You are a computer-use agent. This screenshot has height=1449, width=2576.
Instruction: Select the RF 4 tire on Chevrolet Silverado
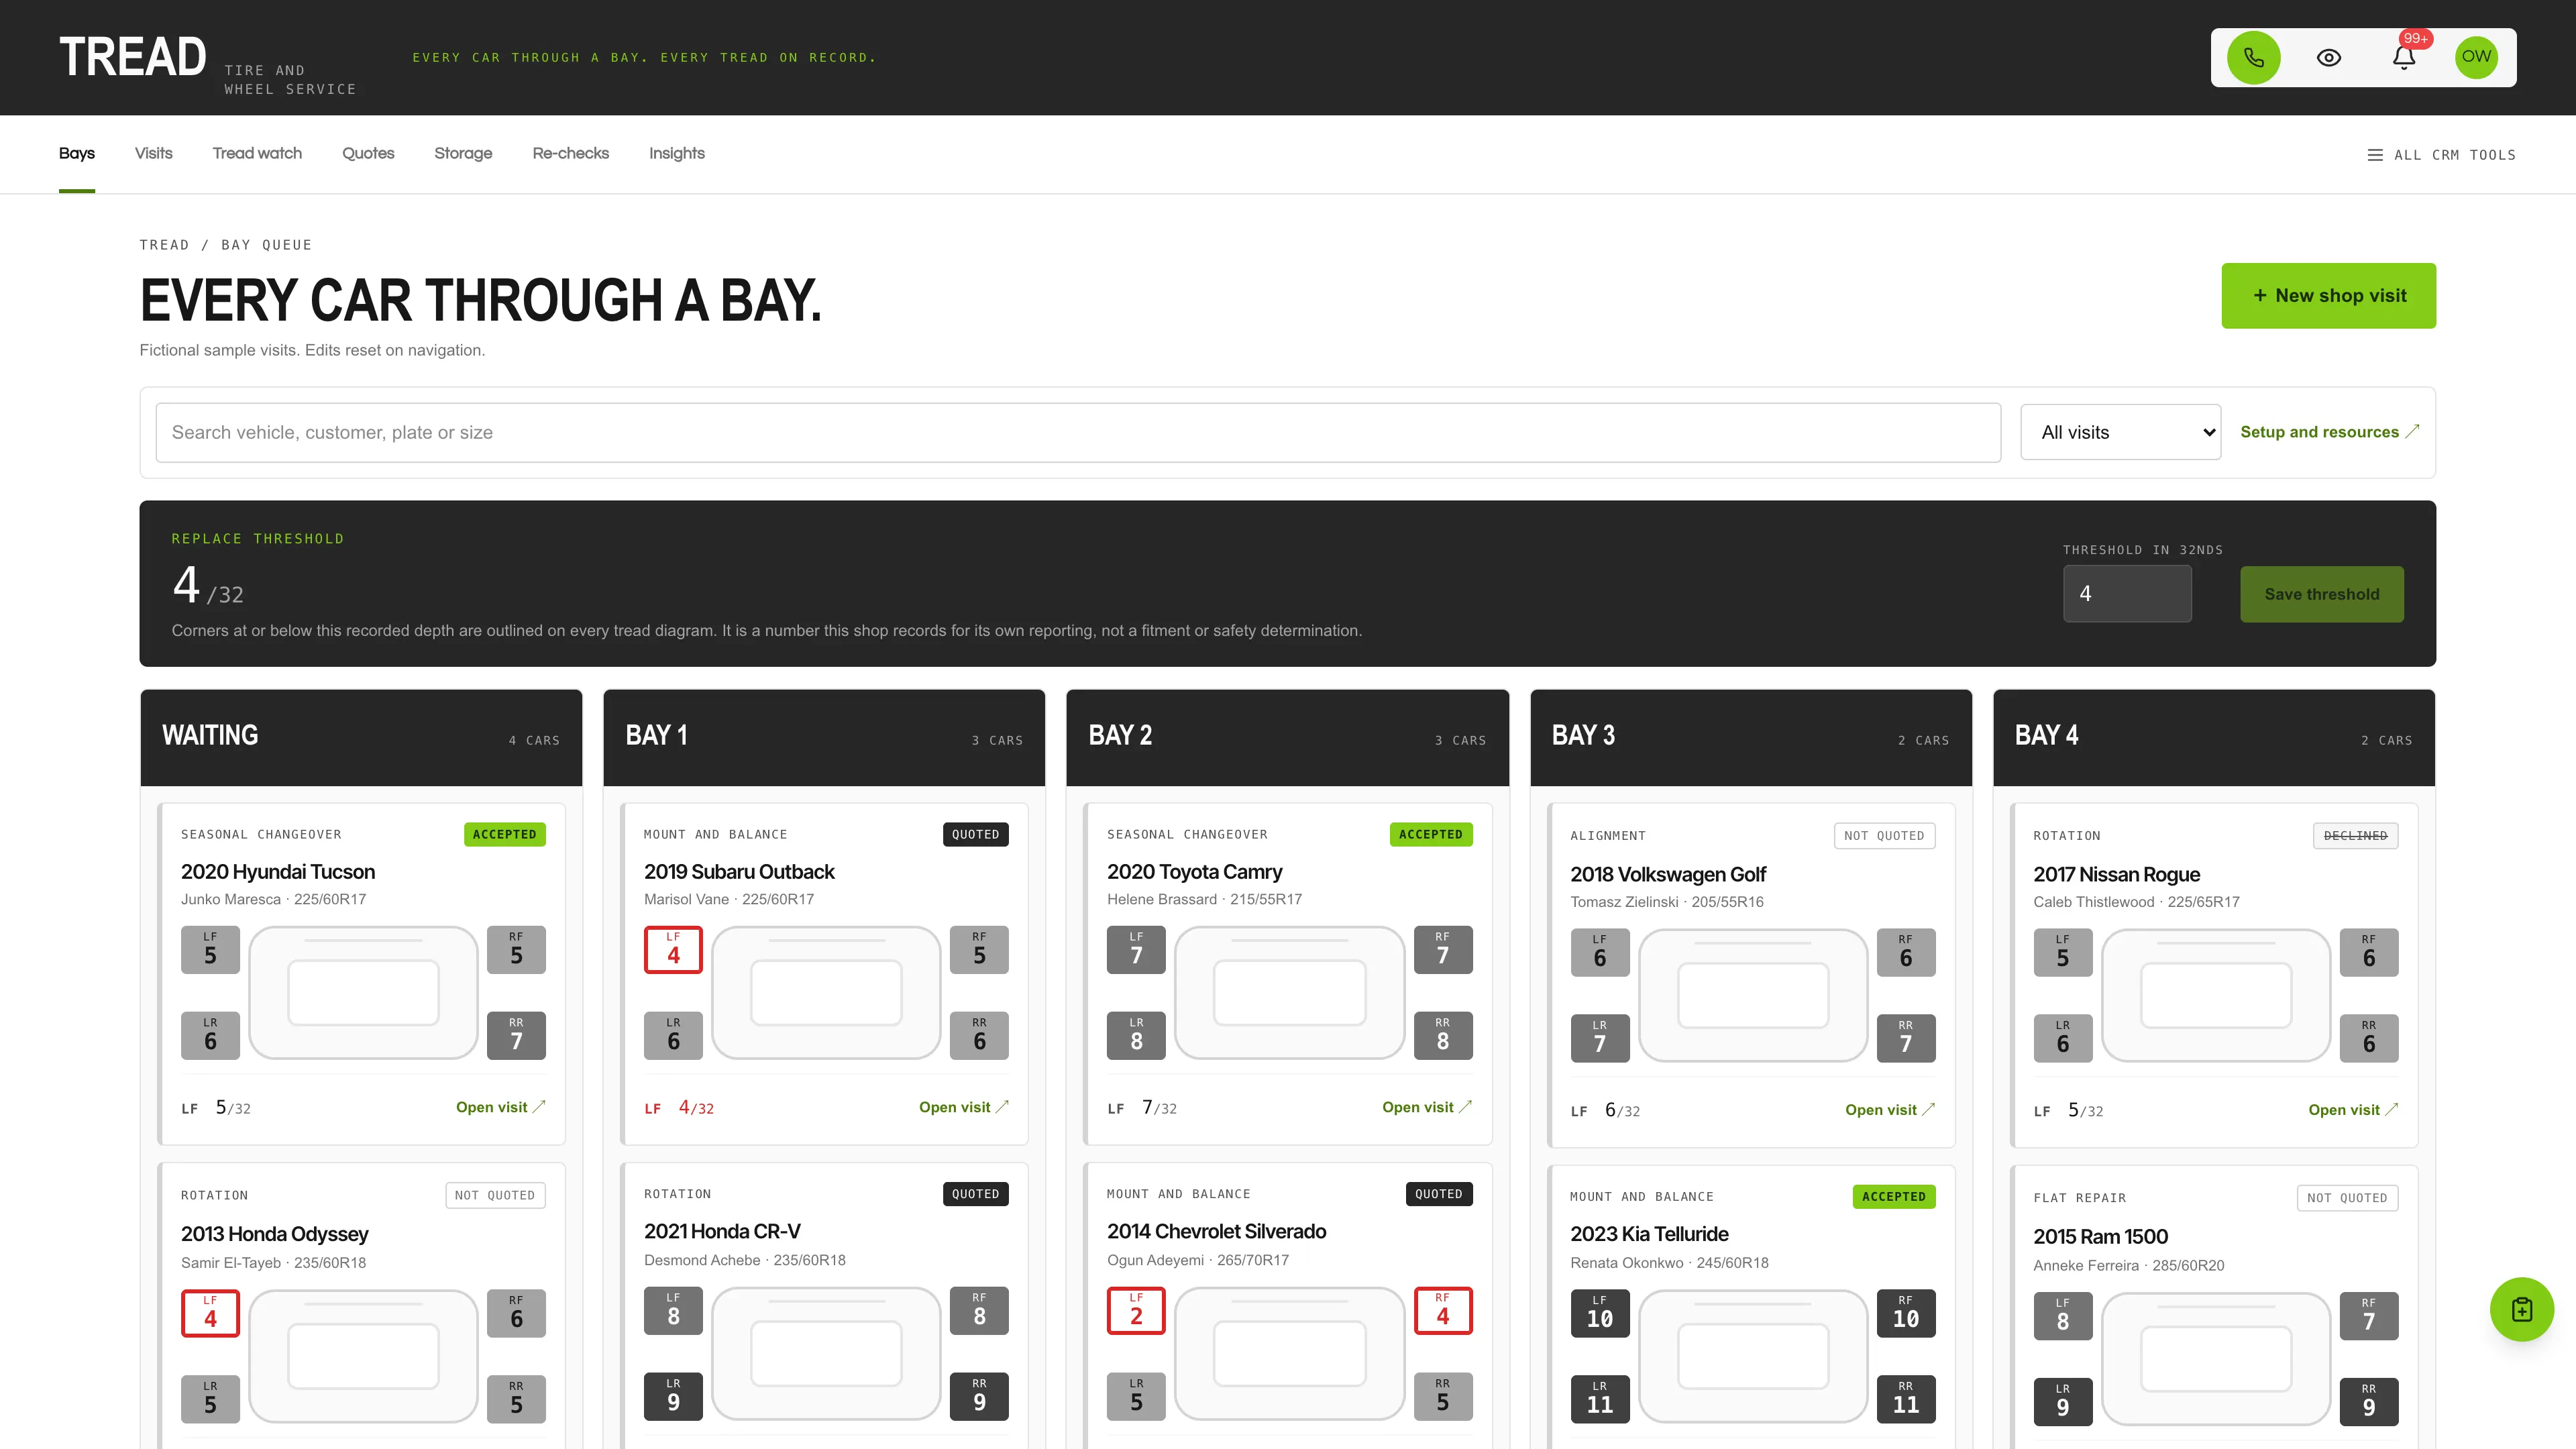[x=1442, y=1310]
